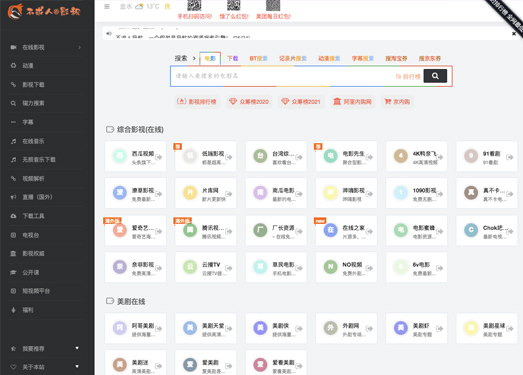Click the bank icon beside 影视权威

pyautogui.click(x=13, y=254)
